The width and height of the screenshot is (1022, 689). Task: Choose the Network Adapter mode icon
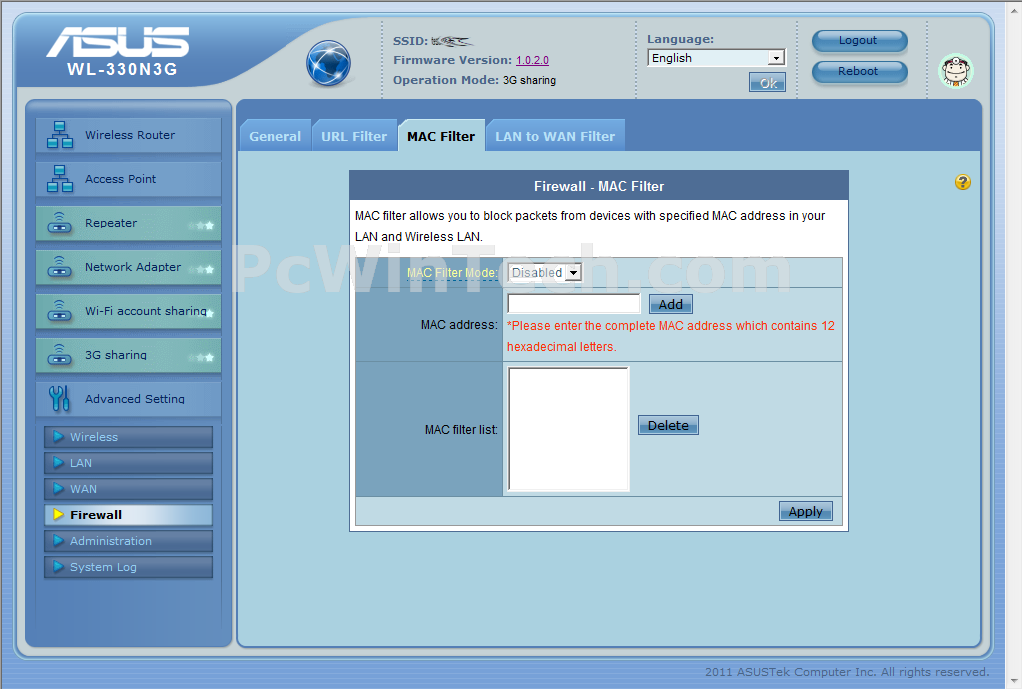point(60,267)
